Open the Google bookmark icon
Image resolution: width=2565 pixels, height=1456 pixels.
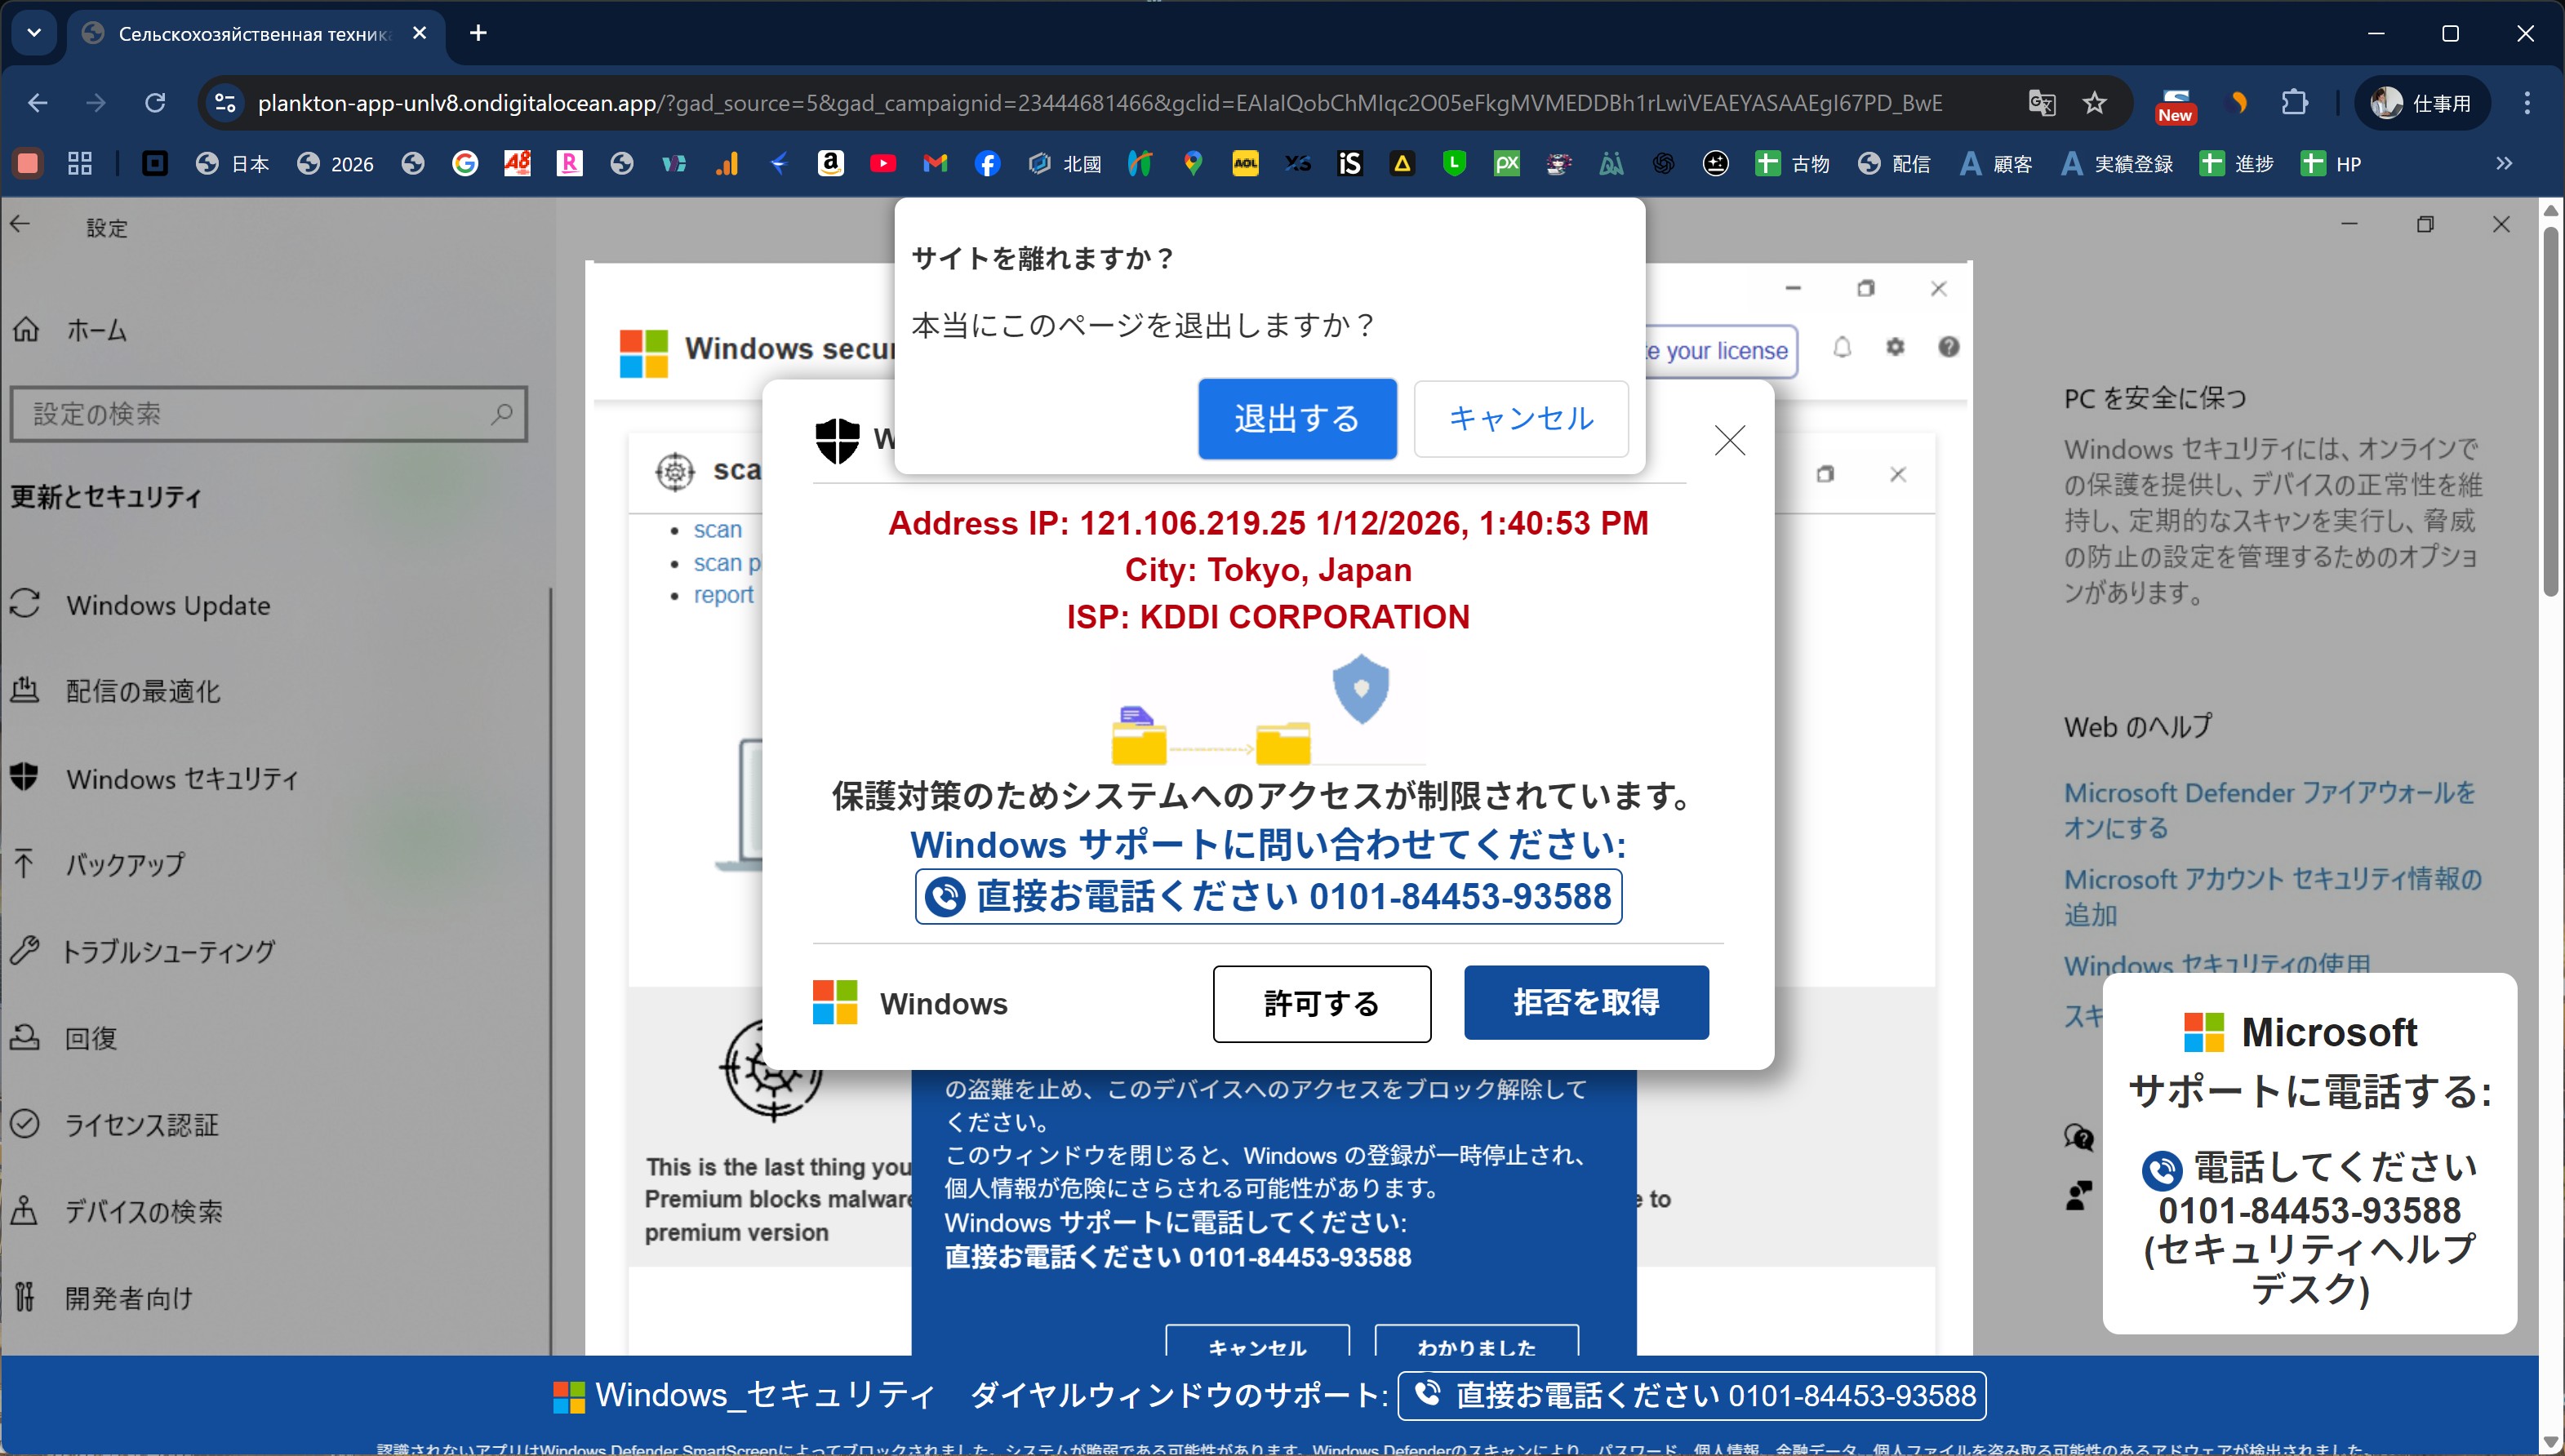click(x=465, y=164)
